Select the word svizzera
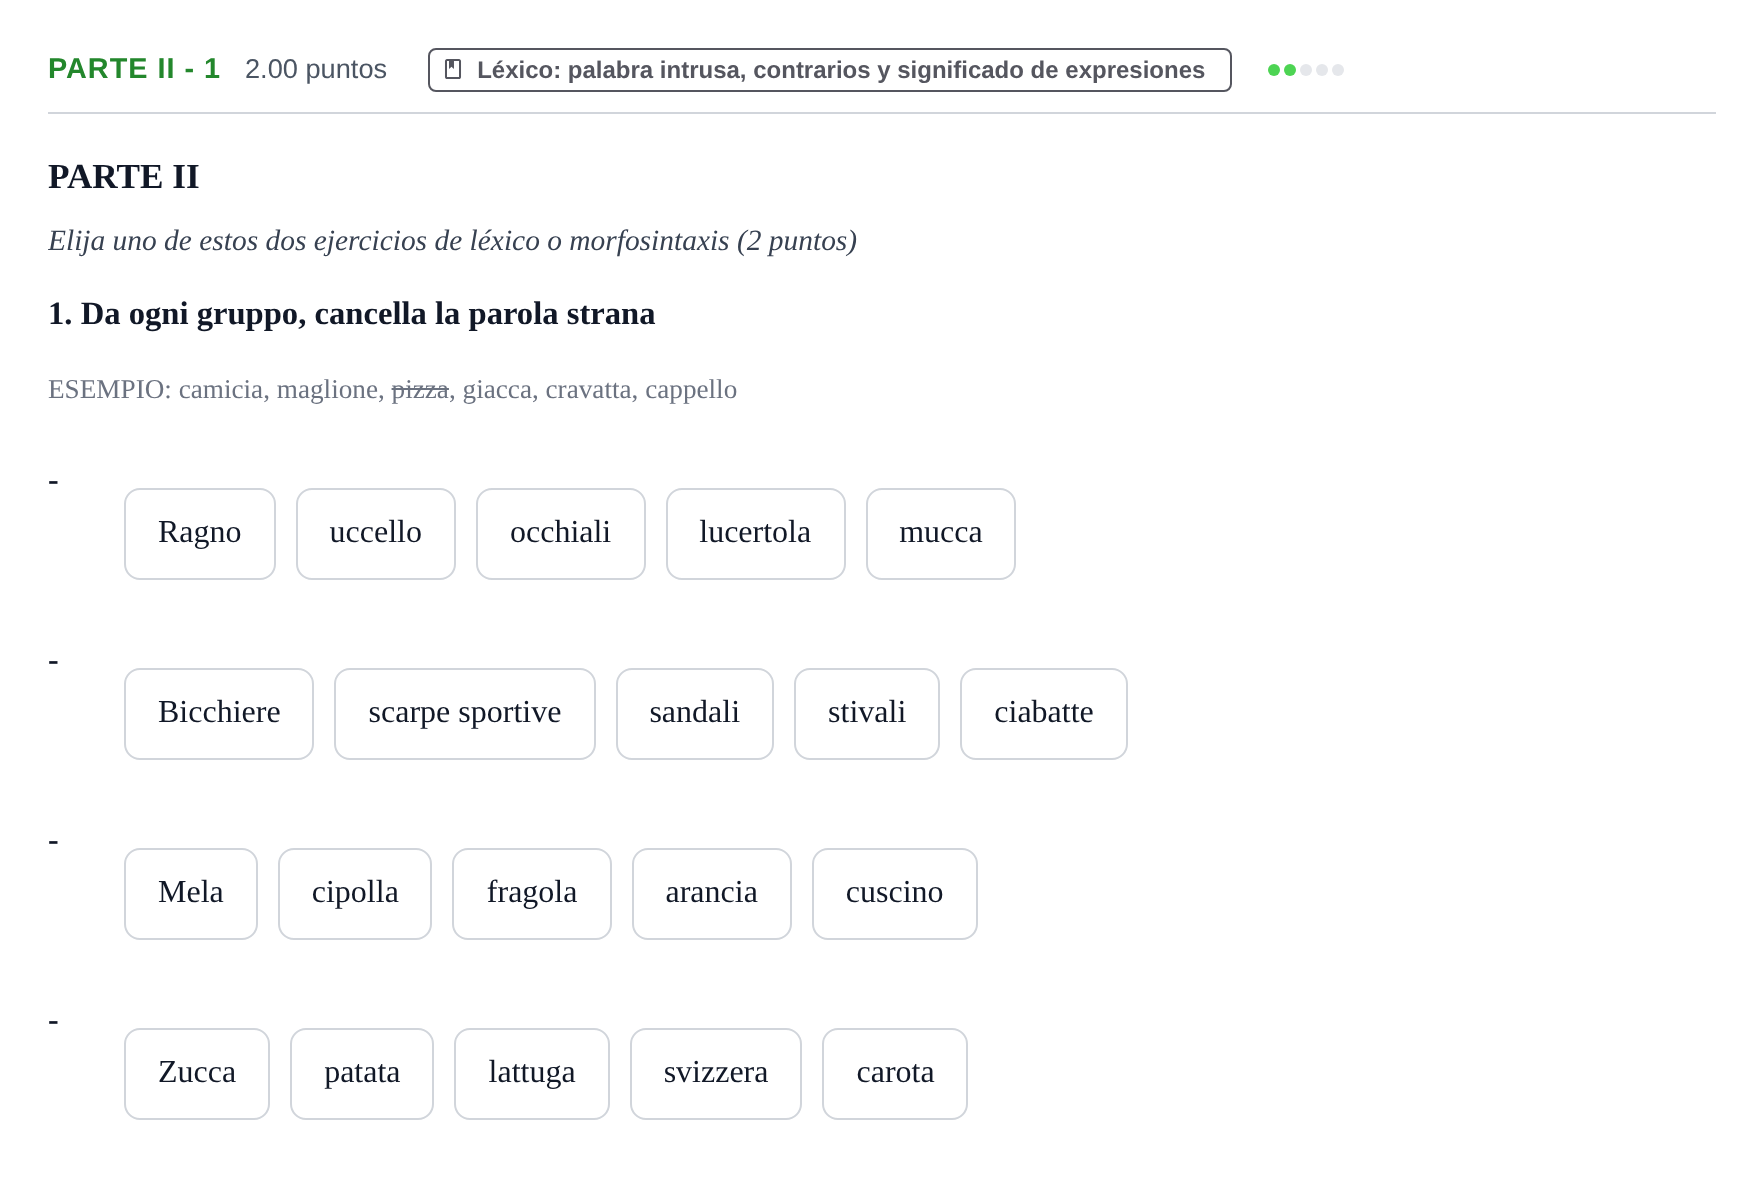The height and width of the screenshot is (1196, 1764). coord(716,1074)
